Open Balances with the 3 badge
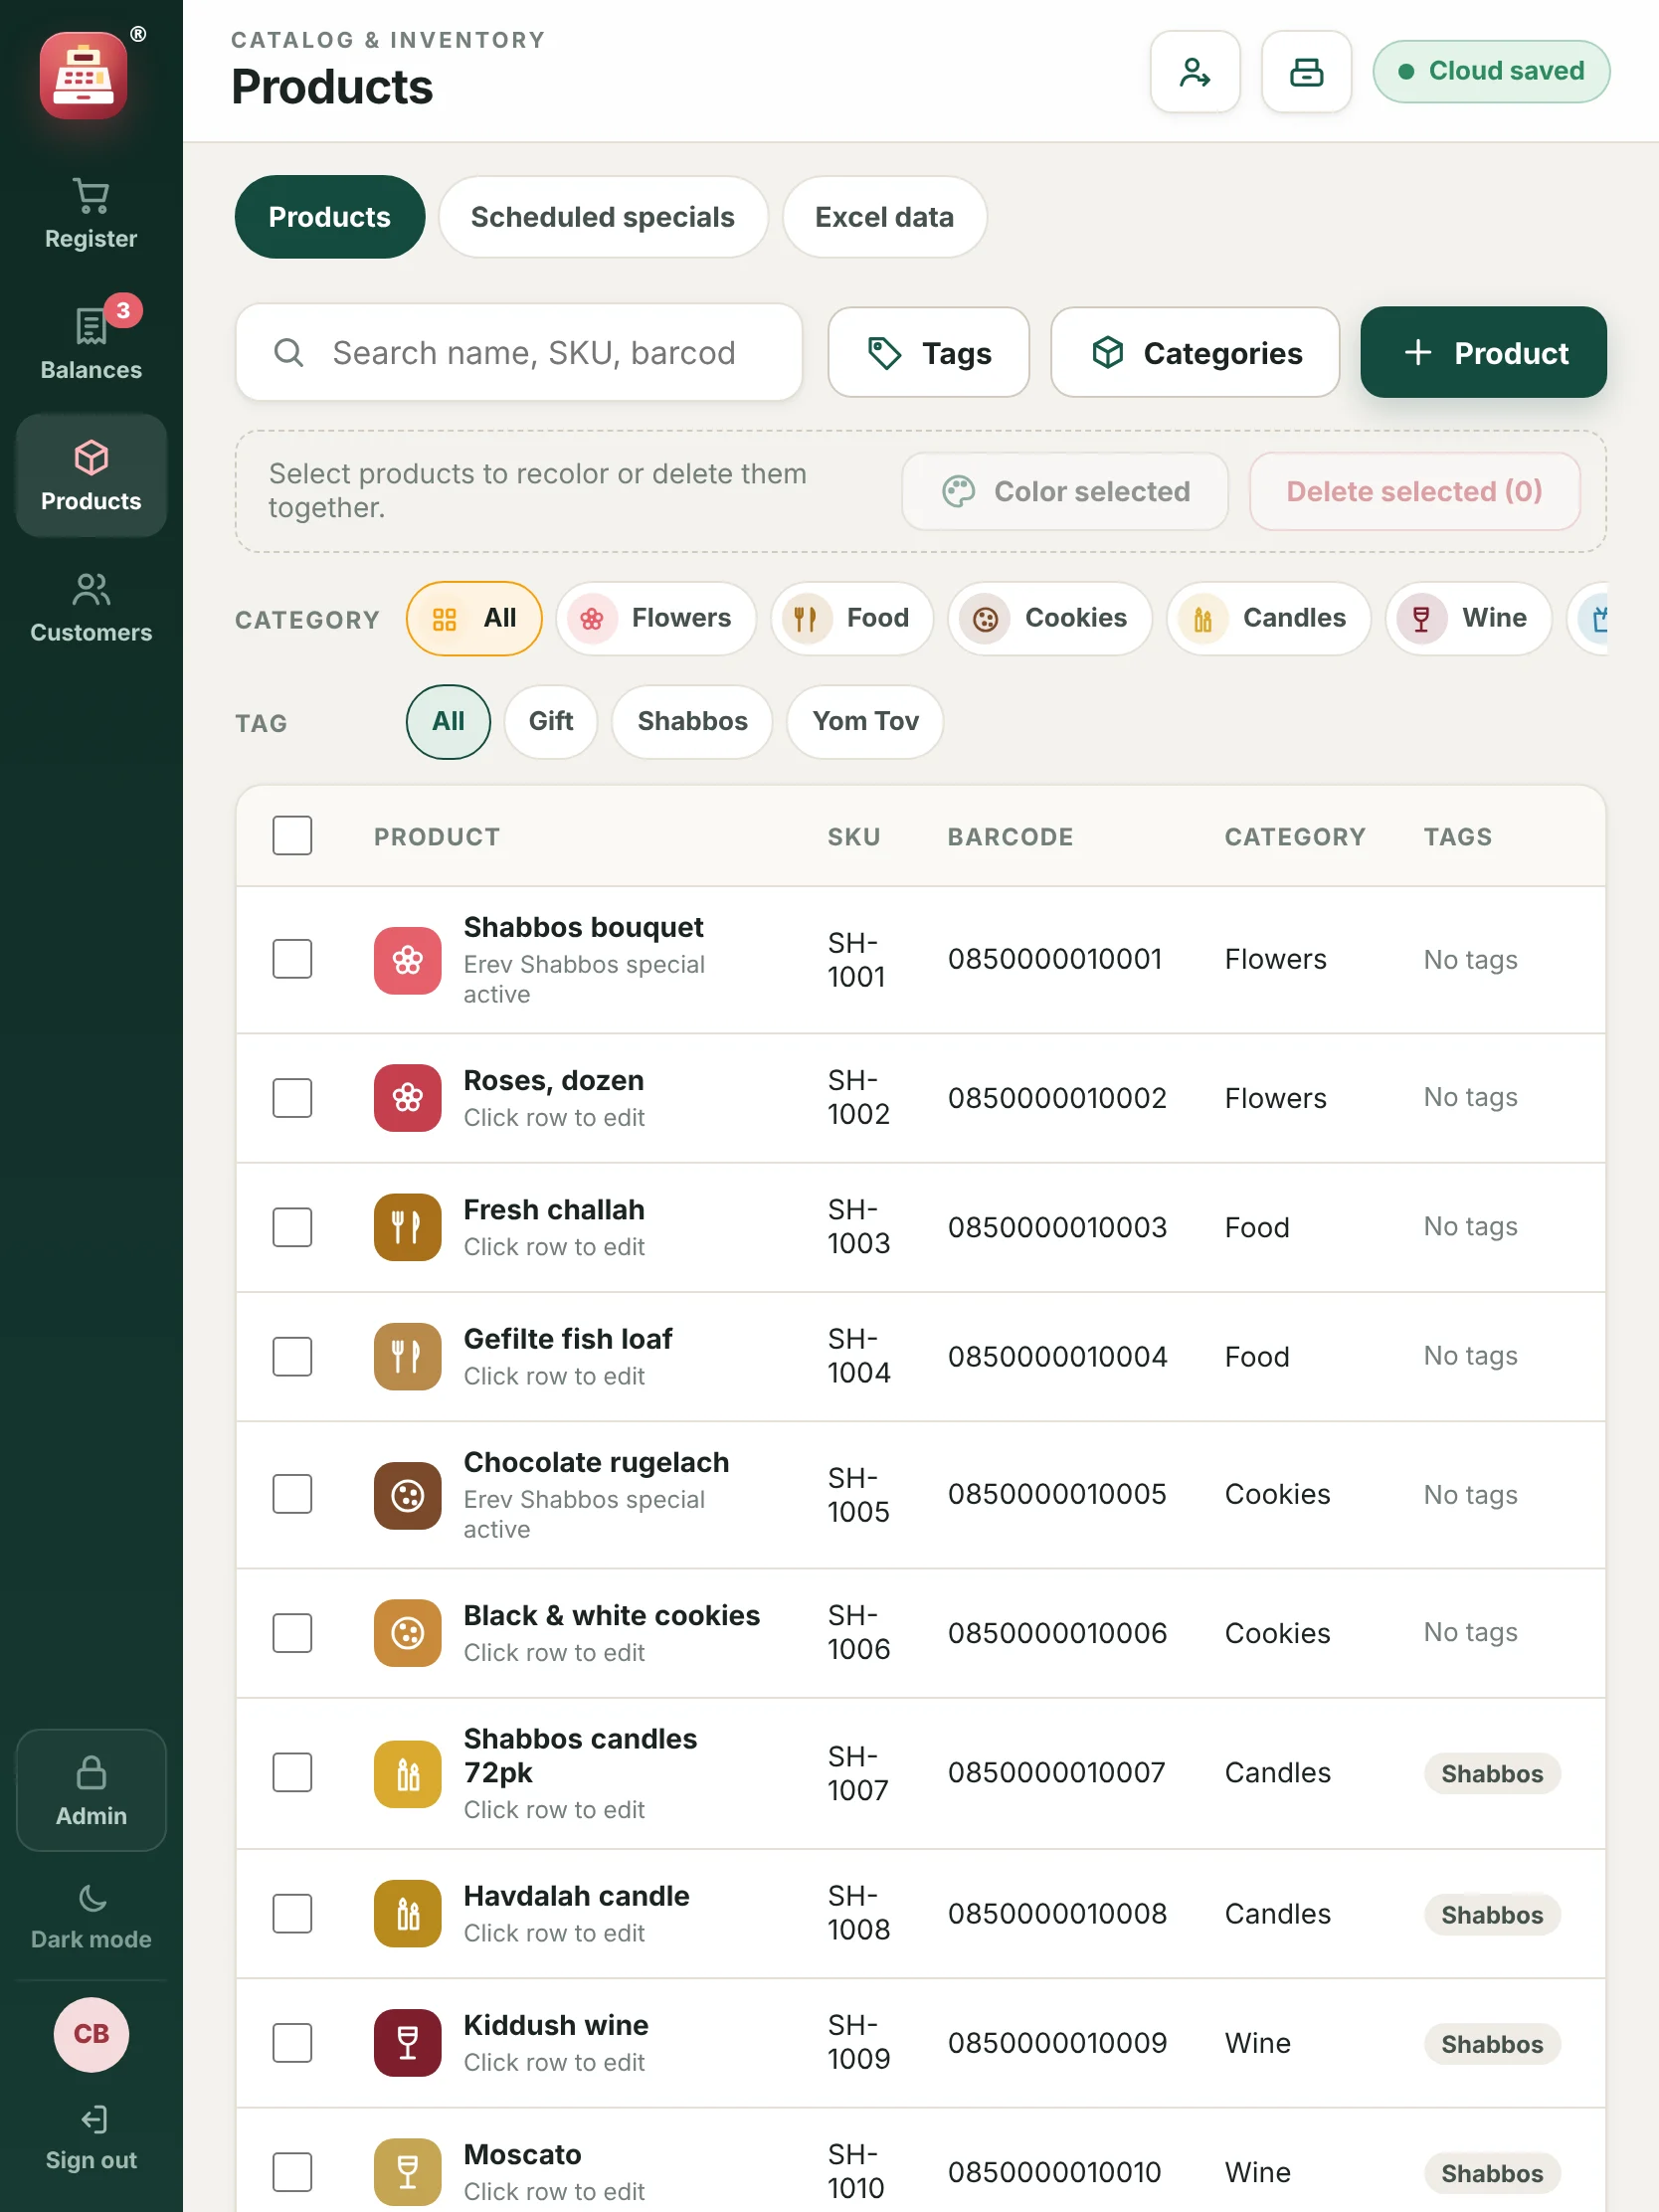Image resolution: width=1659 pixels, height=2212 pixels. pyautogui.click(x=91, y=343)
